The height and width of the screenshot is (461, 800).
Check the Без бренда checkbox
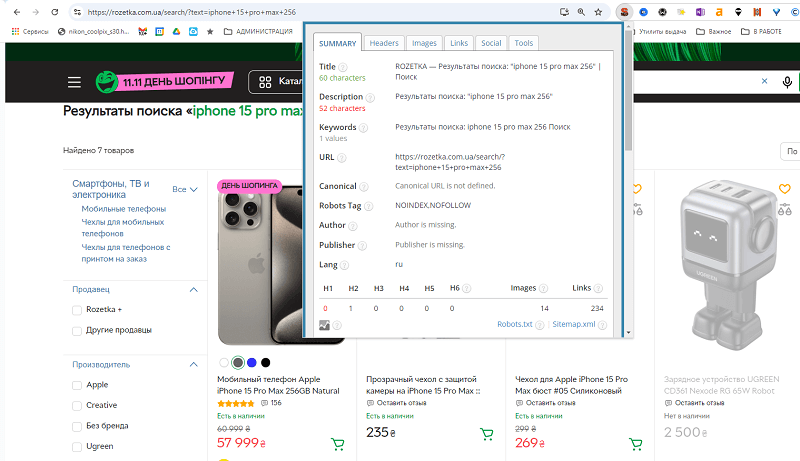[x=77, y=426]
